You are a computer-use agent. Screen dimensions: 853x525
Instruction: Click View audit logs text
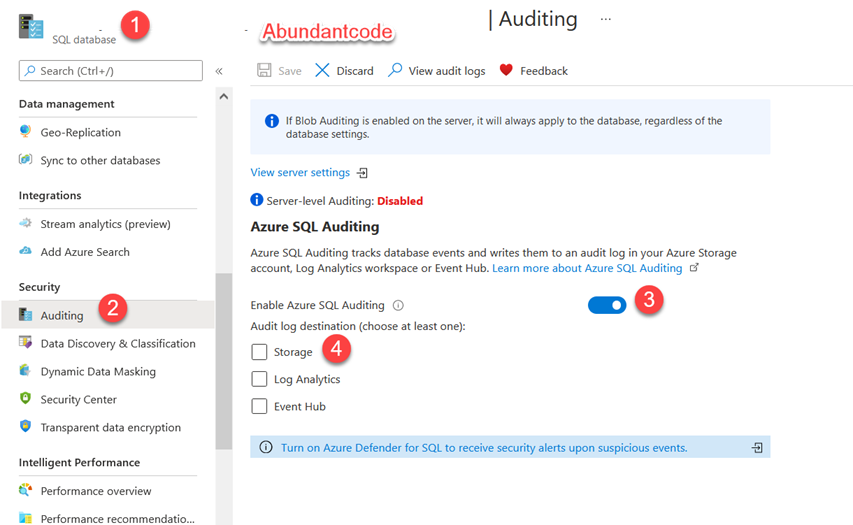click(x=447, y=71)
